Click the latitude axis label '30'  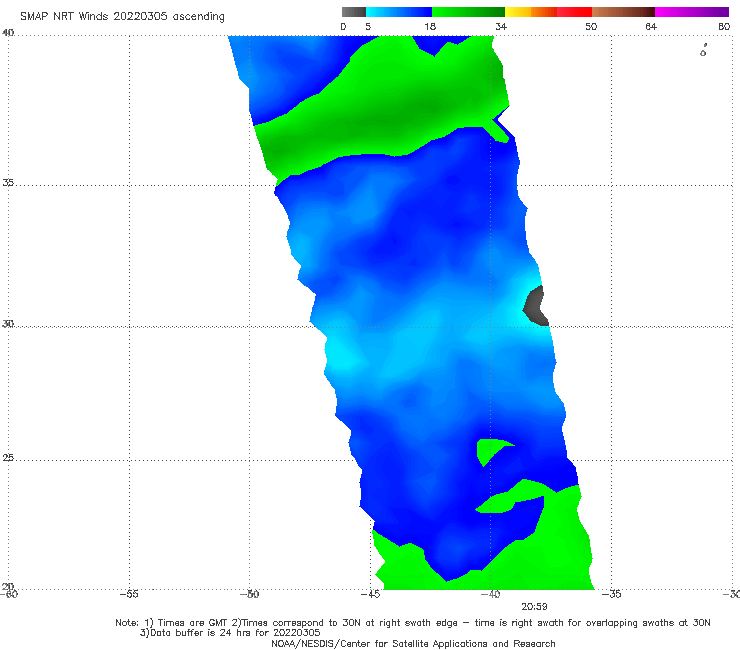(x=8, y=324)
